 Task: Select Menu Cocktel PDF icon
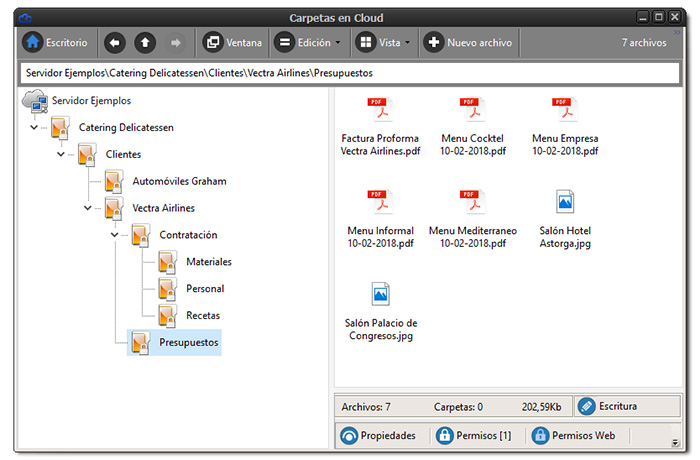click(x=473, y=109)
